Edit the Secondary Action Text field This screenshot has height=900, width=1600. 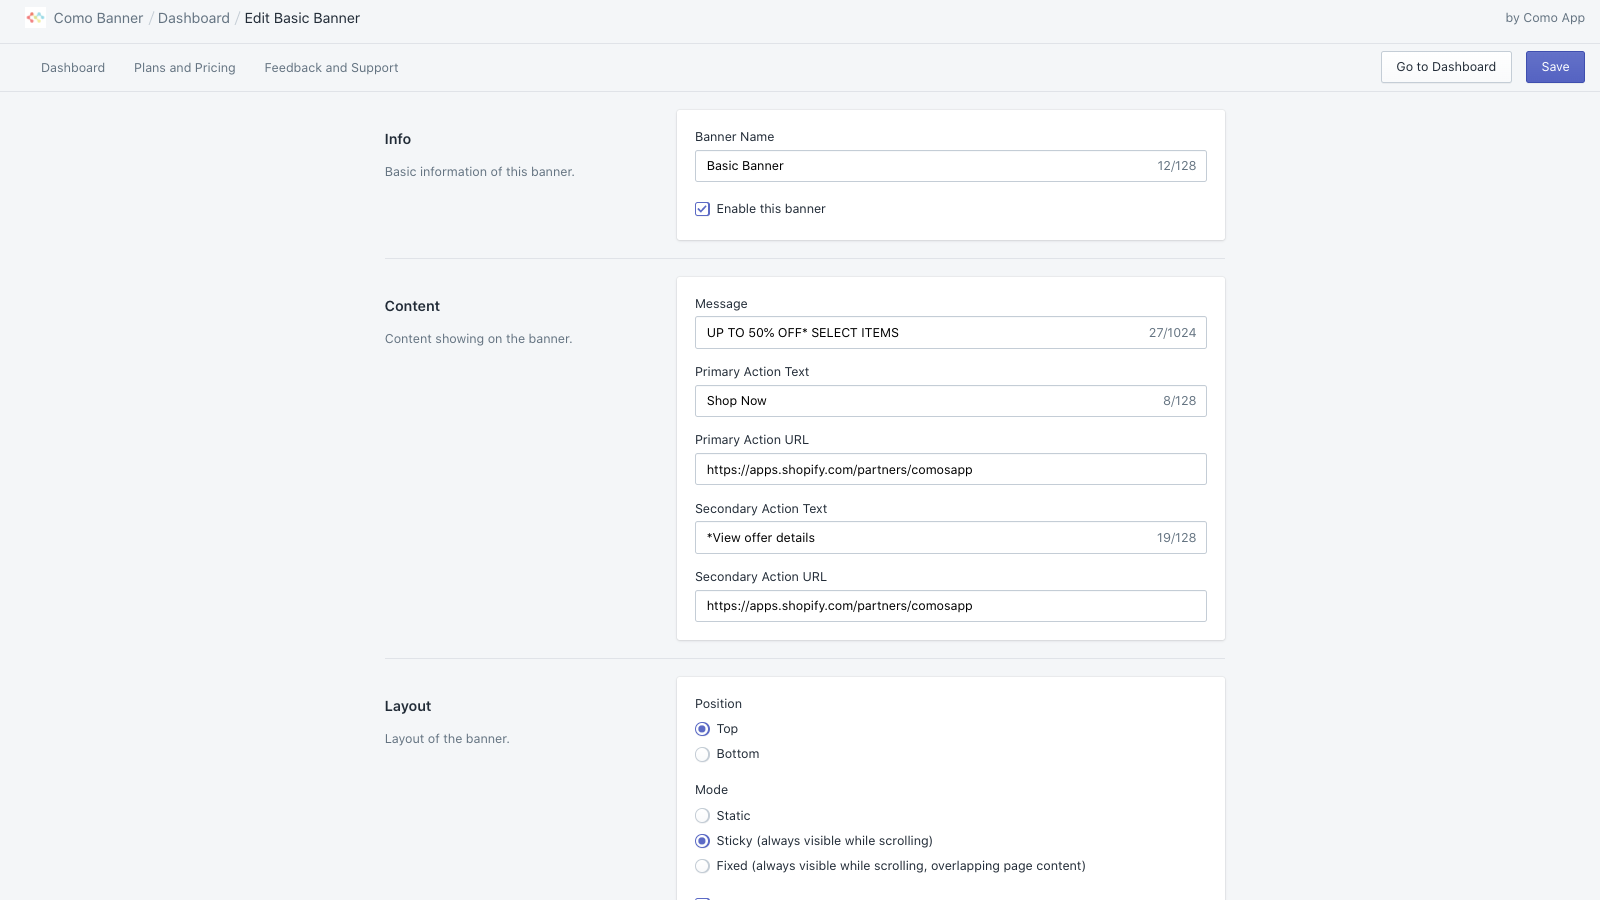coord(951,538)
